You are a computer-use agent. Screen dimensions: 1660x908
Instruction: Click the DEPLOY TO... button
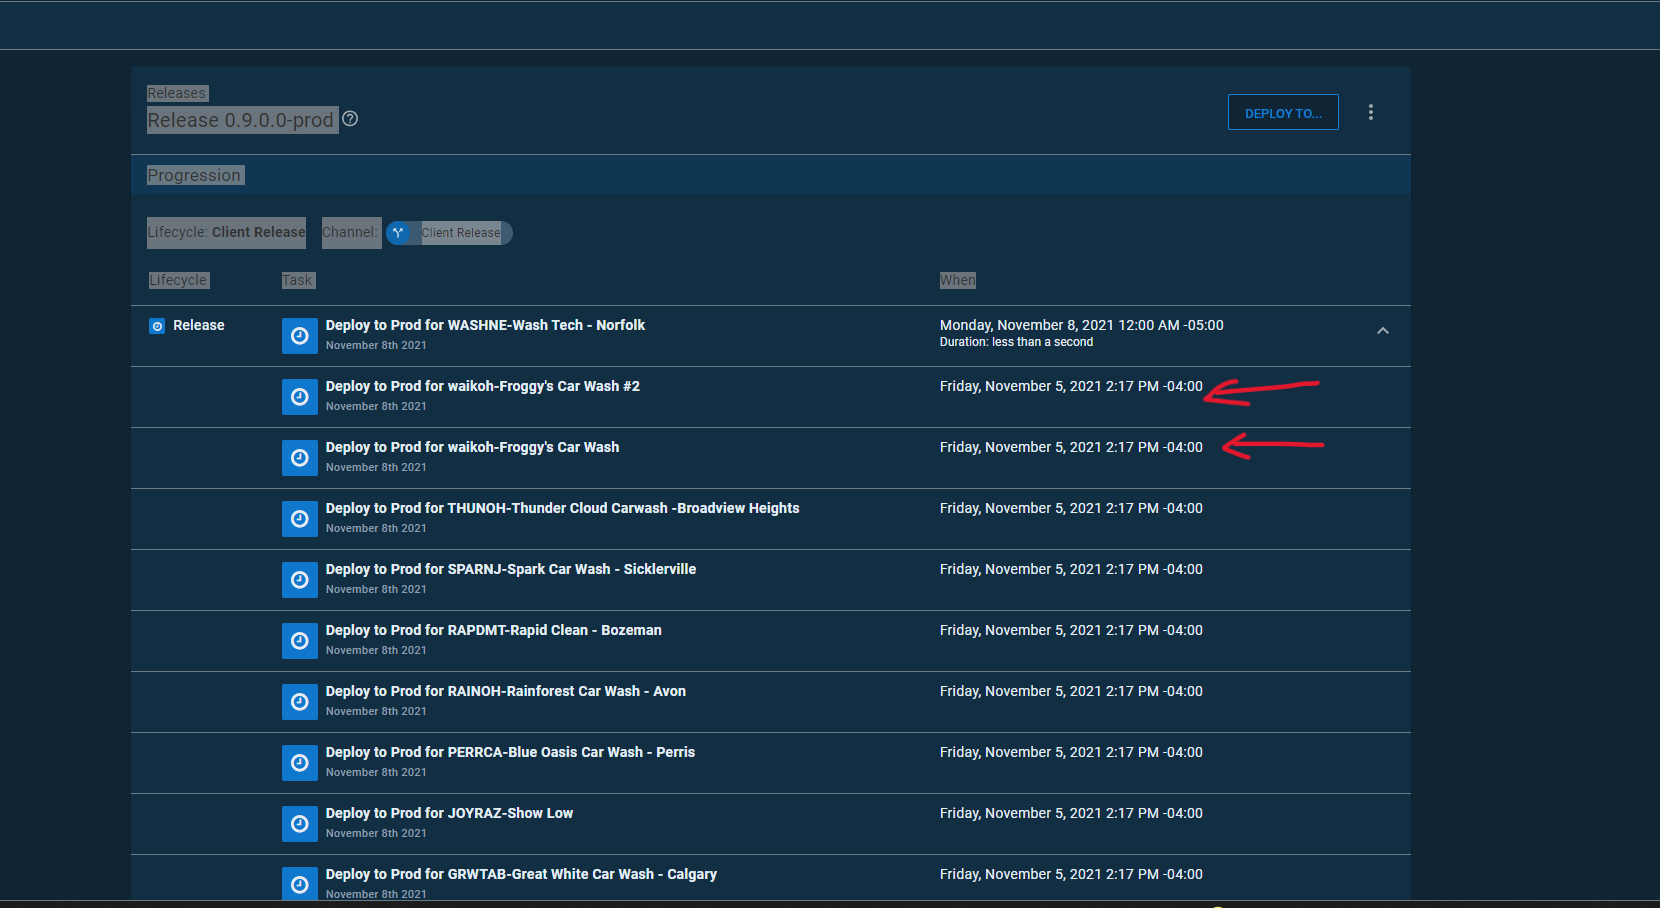1283,112
